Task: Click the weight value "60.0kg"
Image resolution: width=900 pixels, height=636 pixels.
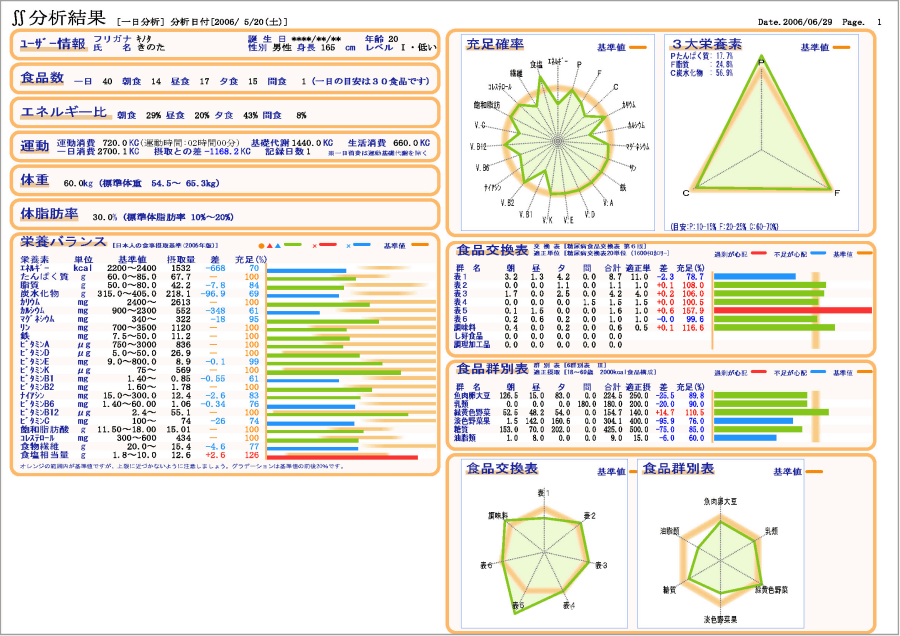Action: pyautogui.click(x=78, y=184)
